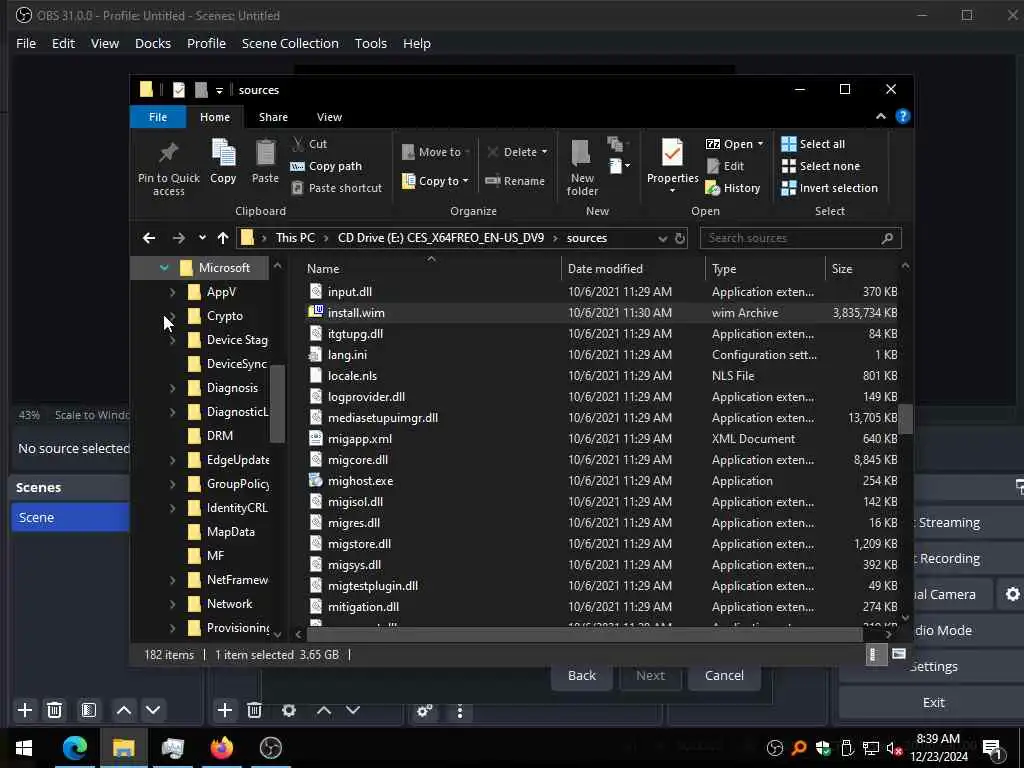This screenshot has height=768, width=1024.
Task: Open the OBS Scene Collection menu
Action: click(290, 43)
